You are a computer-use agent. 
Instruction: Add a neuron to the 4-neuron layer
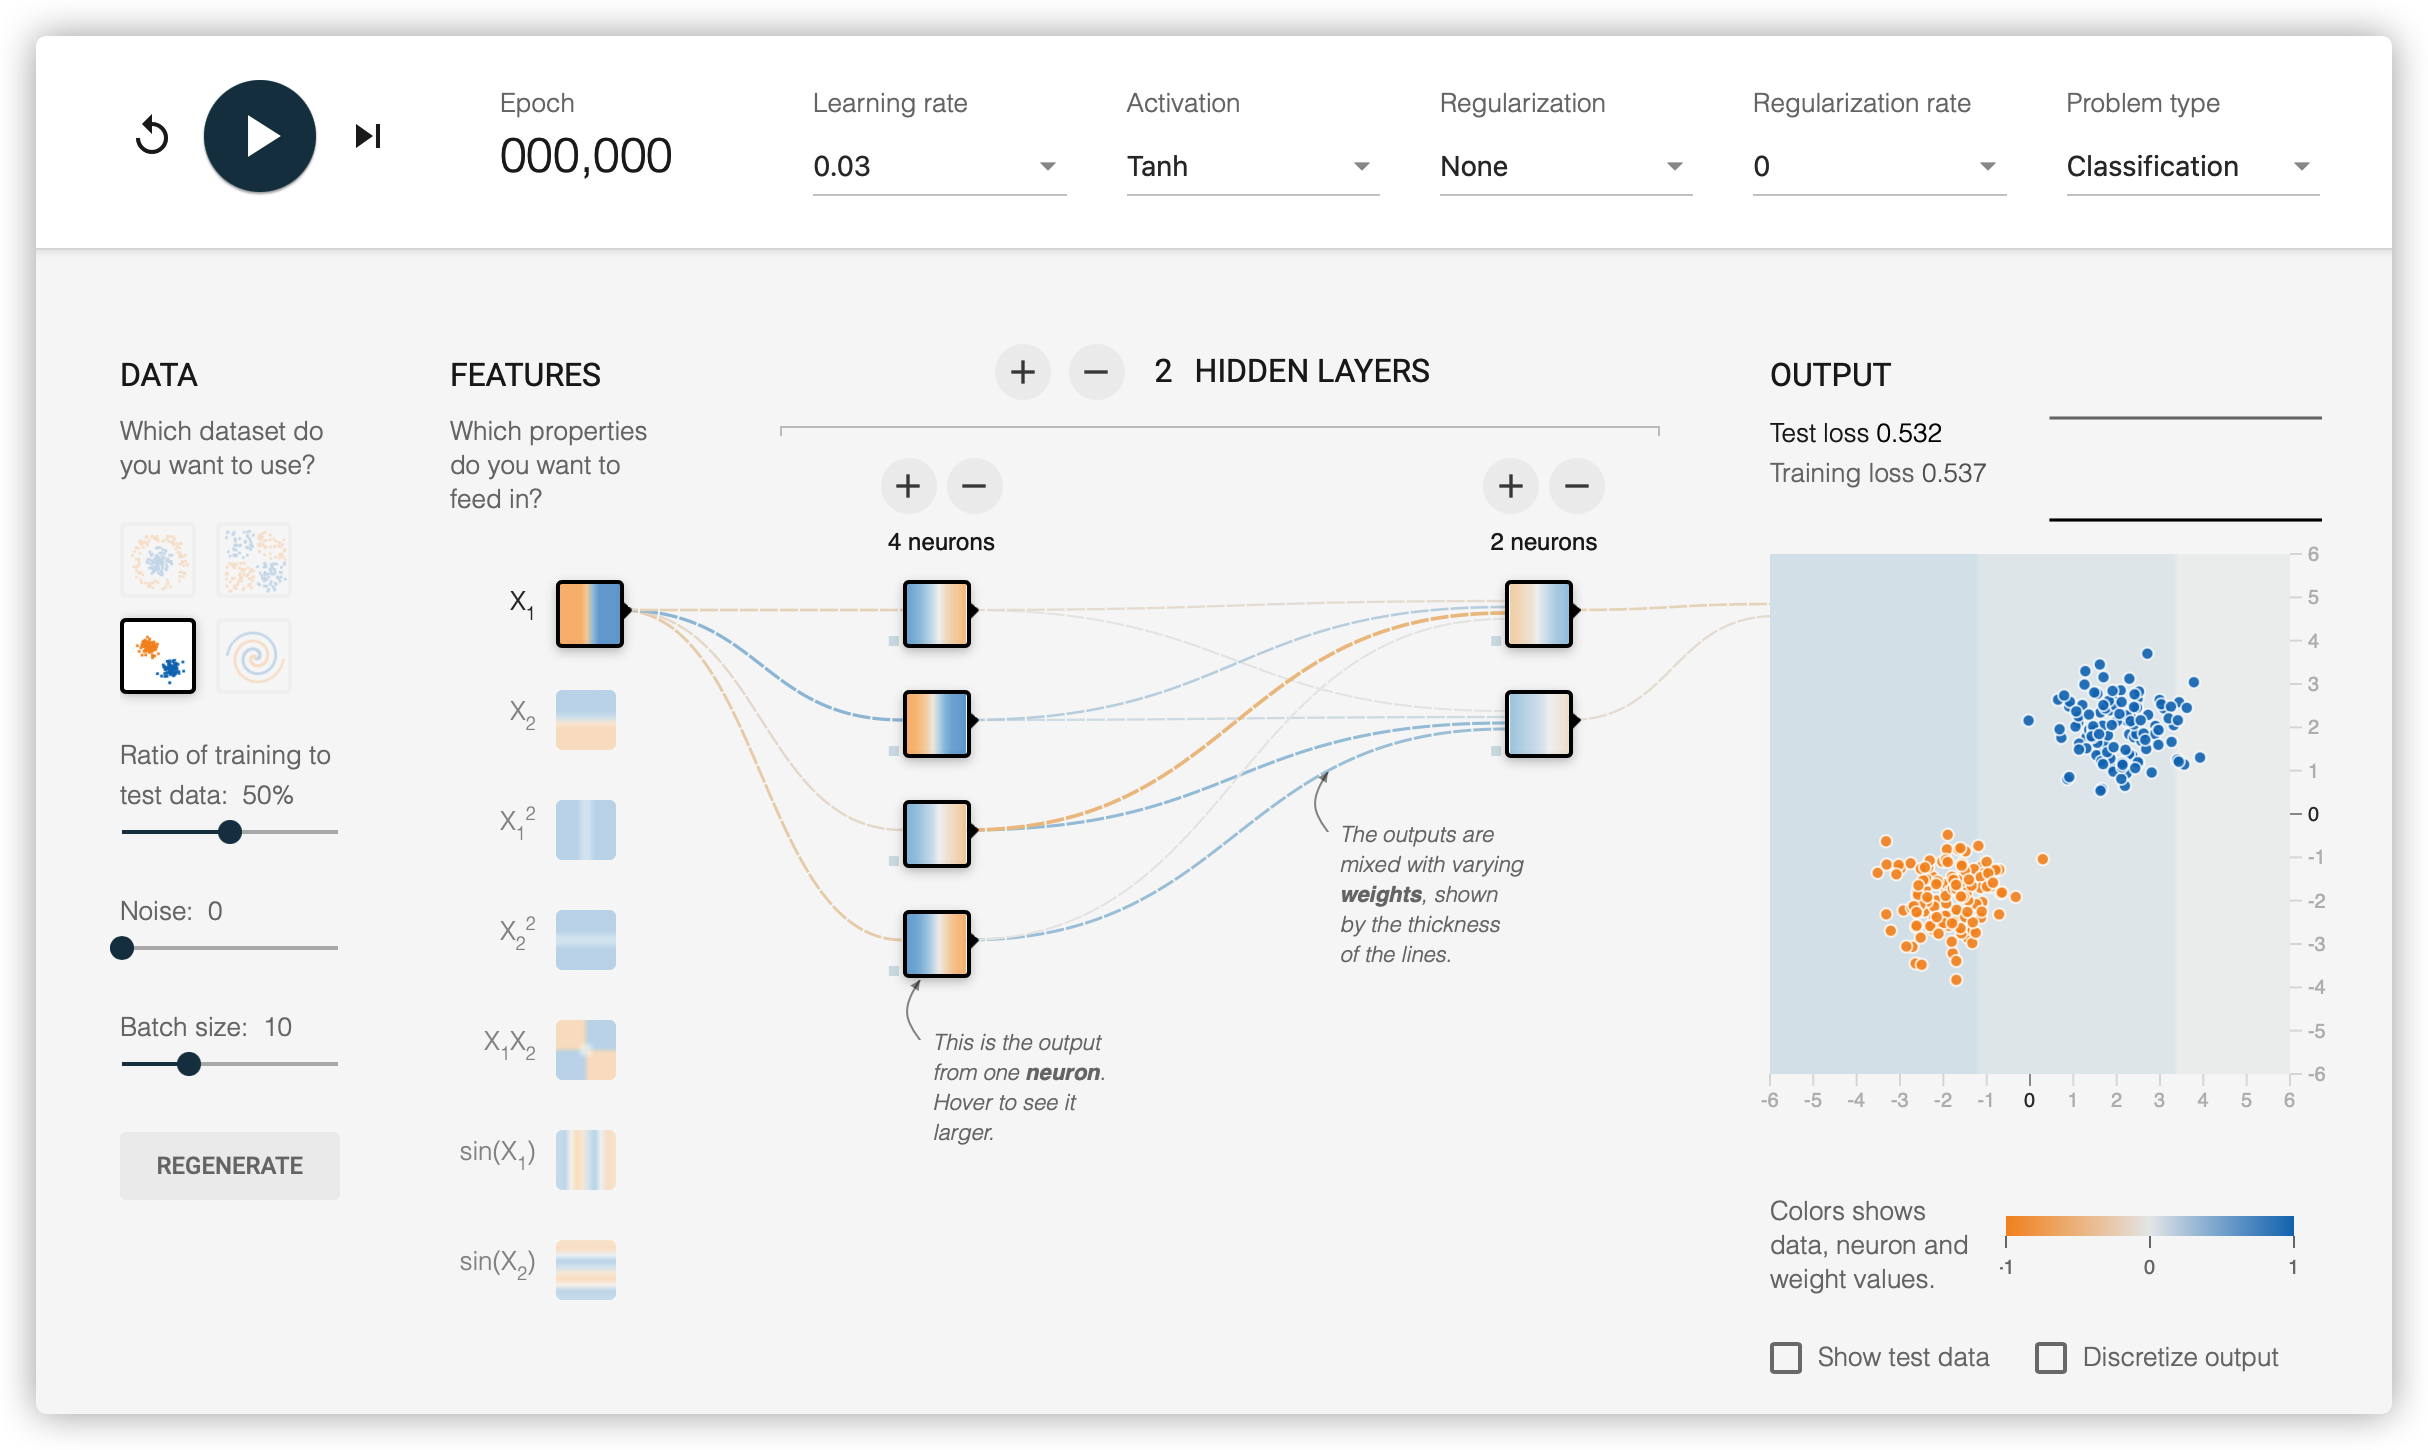click(x=908, y=486)
